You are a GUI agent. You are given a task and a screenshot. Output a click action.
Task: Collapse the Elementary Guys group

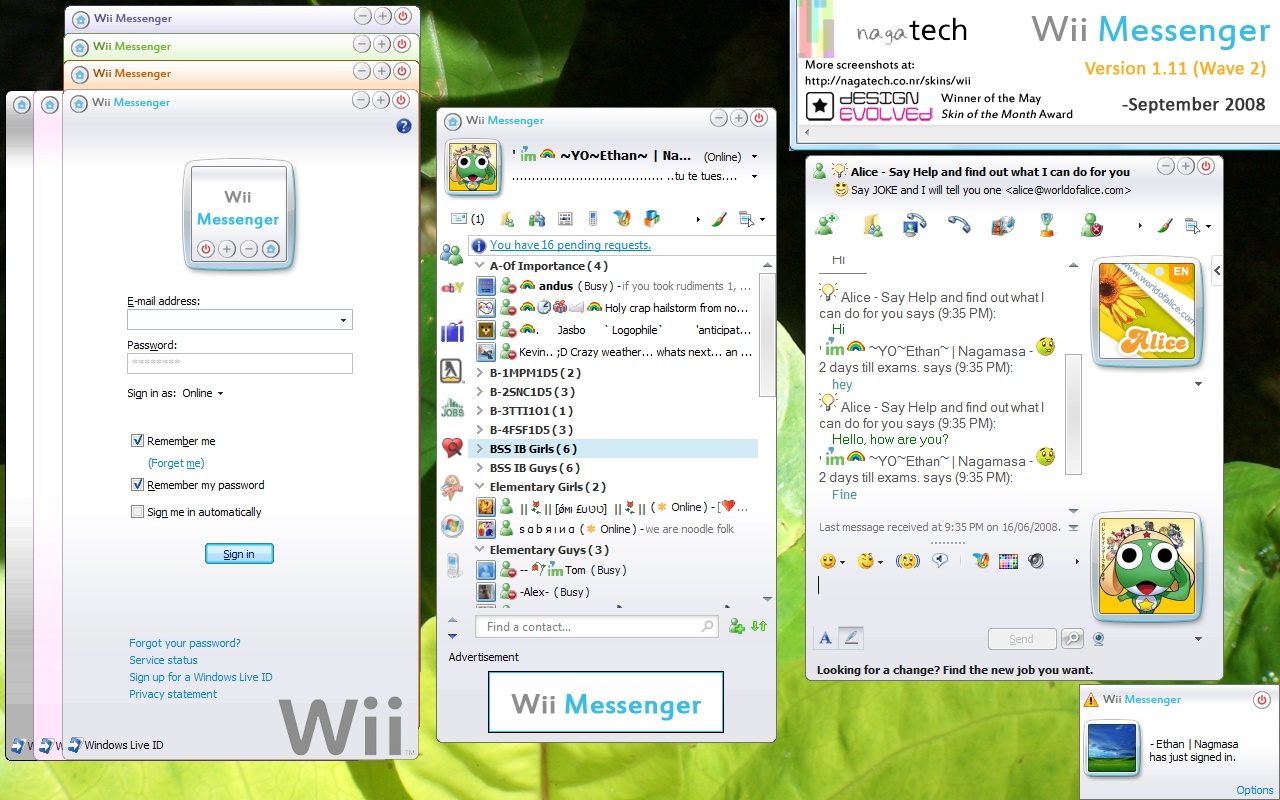point(479,550)
